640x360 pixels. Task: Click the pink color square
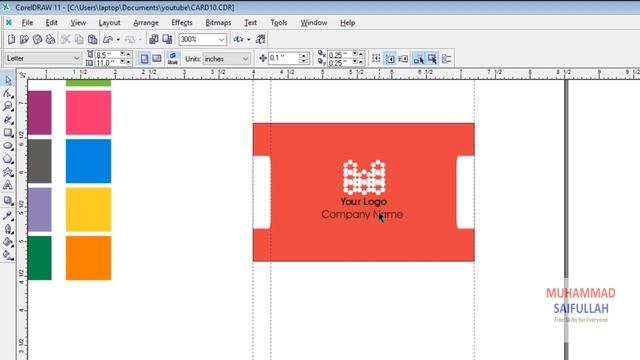[x=88, y=113]
